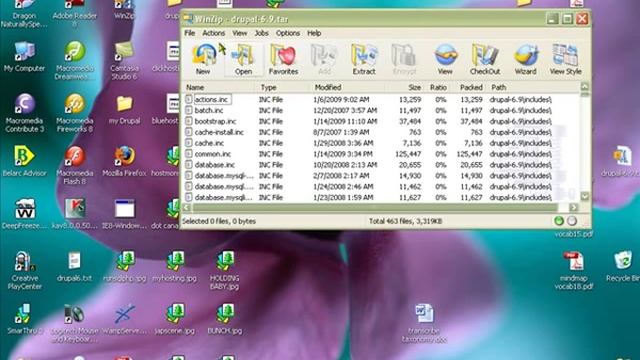Sort by Modified column header
The width and height of the screenshot is (640, 360).
coord(347,87)
